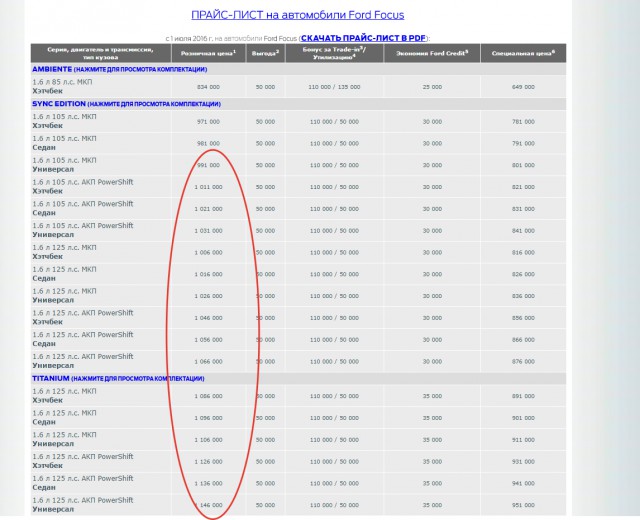Screen dimensions: 640x520
Task: Select the 649 000 special price cell
Action: pos(523,87)
